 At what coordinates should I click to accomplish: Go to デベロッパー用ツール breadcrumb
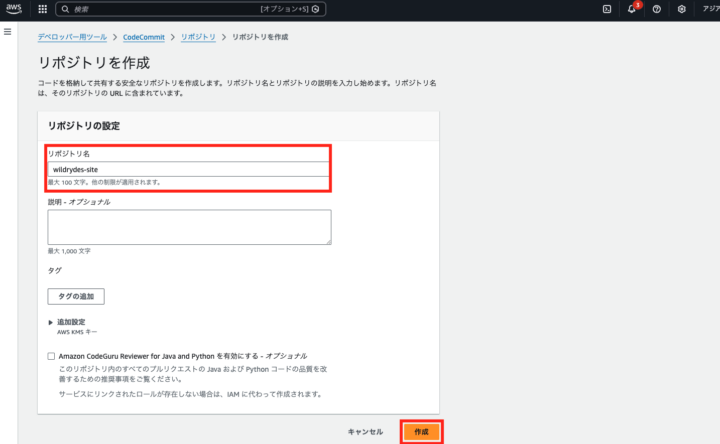[x=73, y=36]
